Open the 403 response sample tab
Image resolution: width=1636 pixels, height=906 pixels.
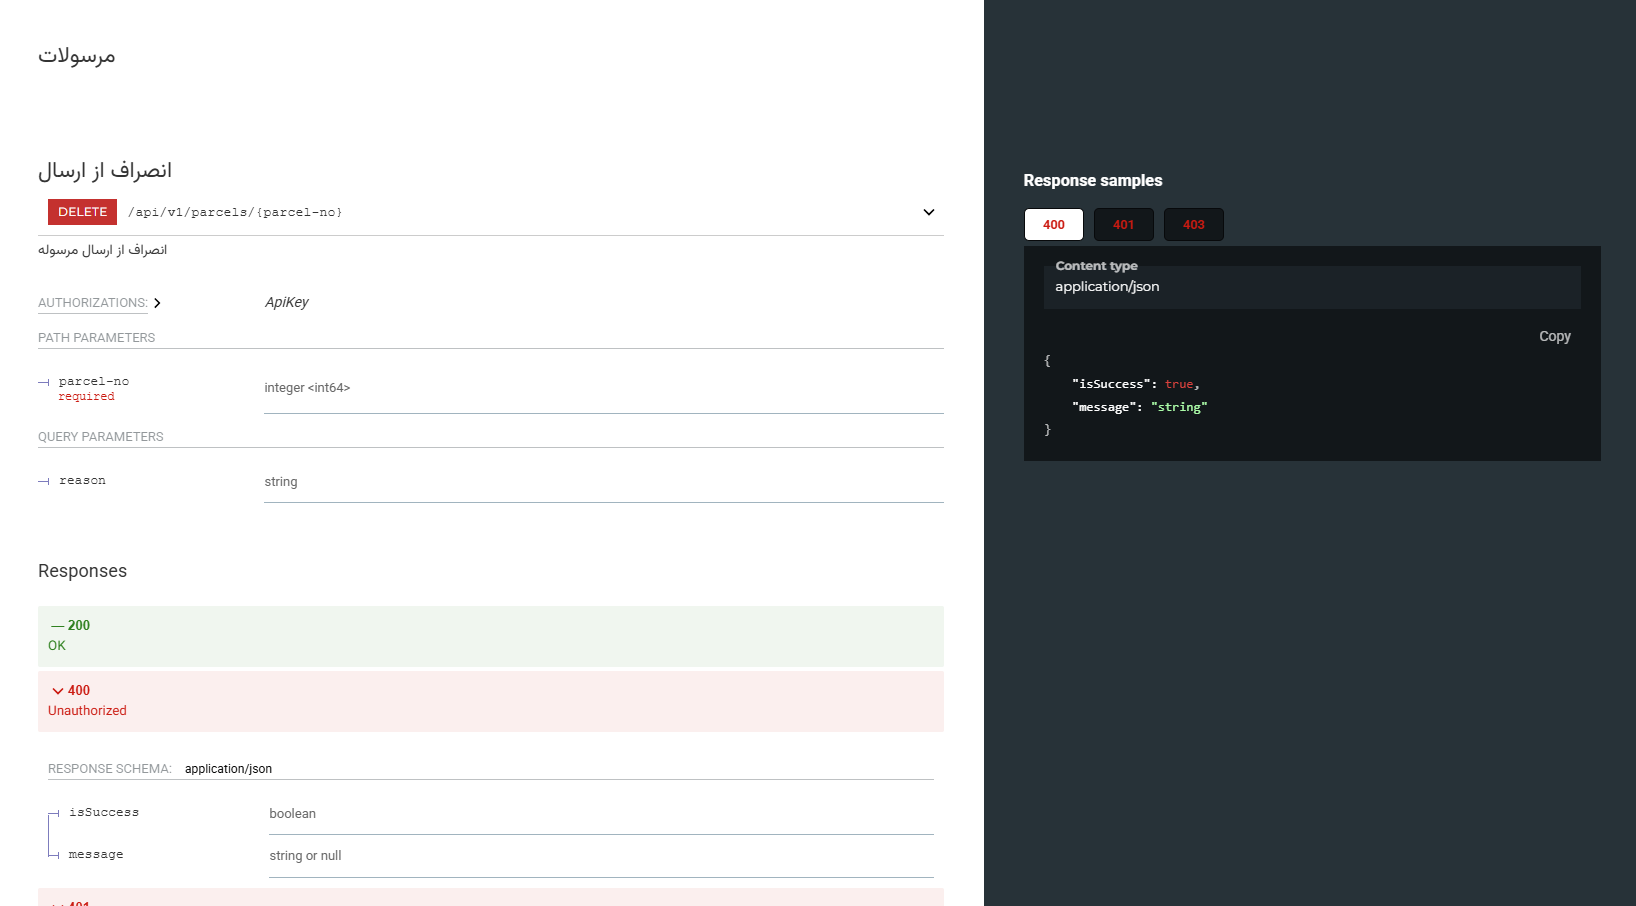pyautogui.click(x=1193, y=225)
